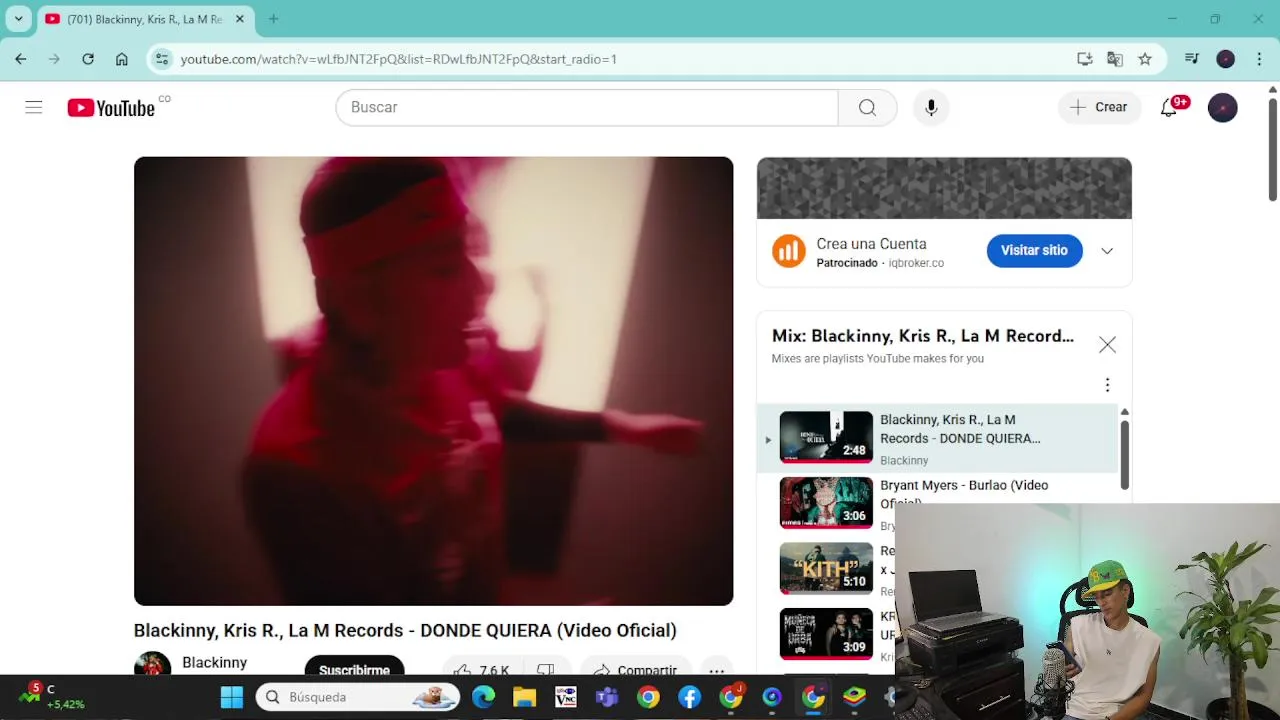
Task: Play DONDE QUIERA thumbnail in the Mix list
Action: [x=826, y=437]
